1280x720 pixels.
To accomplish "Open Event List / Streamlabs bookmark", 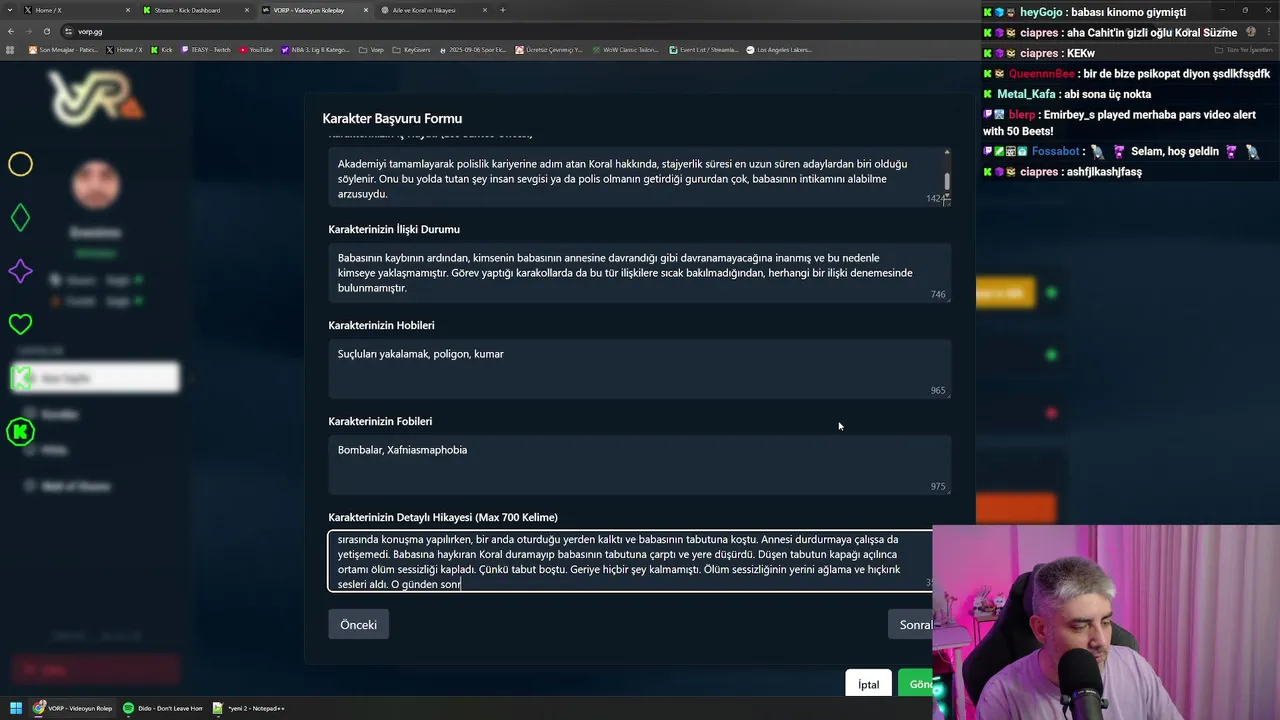I will 704,49.
